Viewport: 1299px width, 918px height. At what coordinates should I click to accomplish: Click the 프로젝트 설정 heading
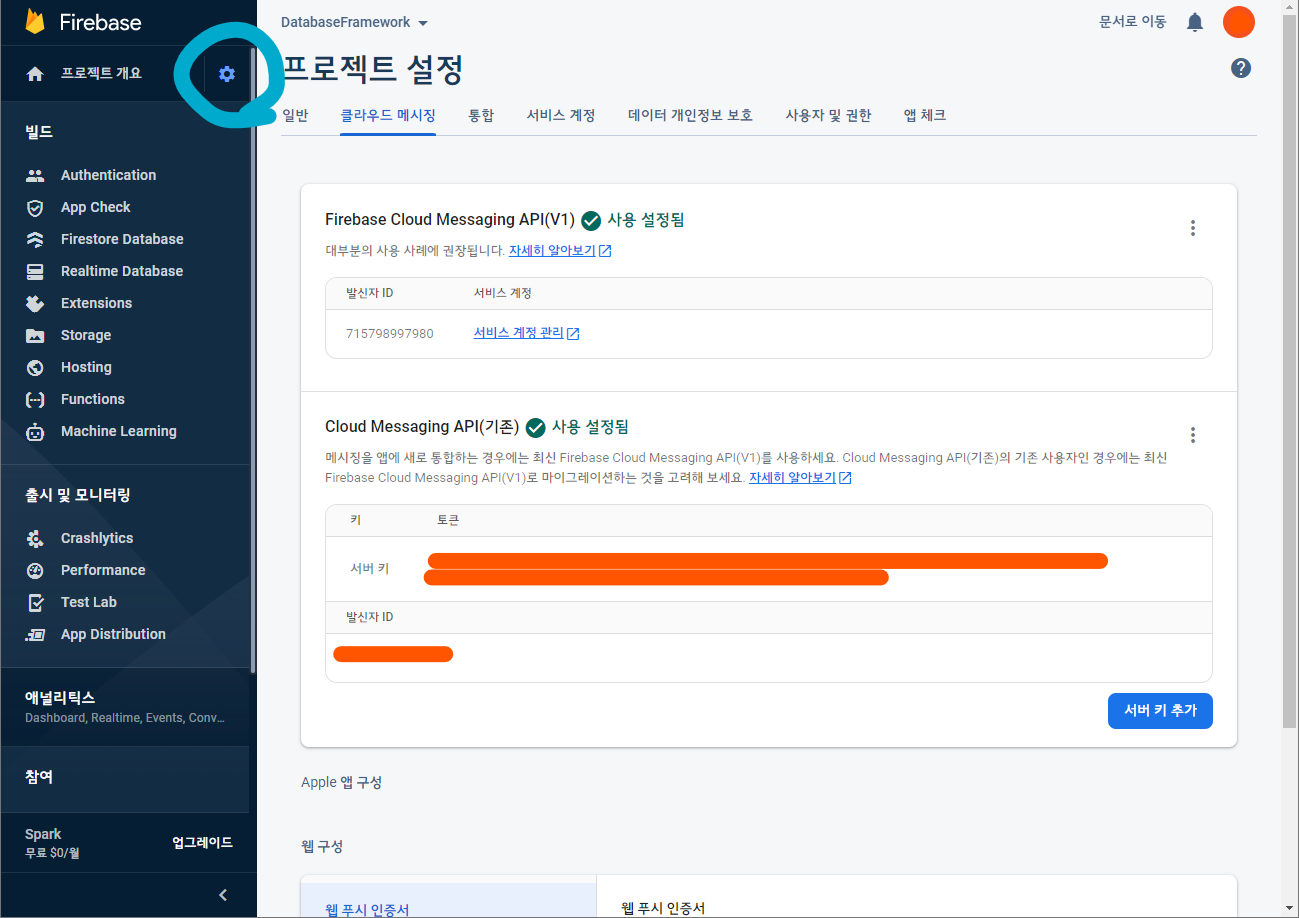coord(372,69)
